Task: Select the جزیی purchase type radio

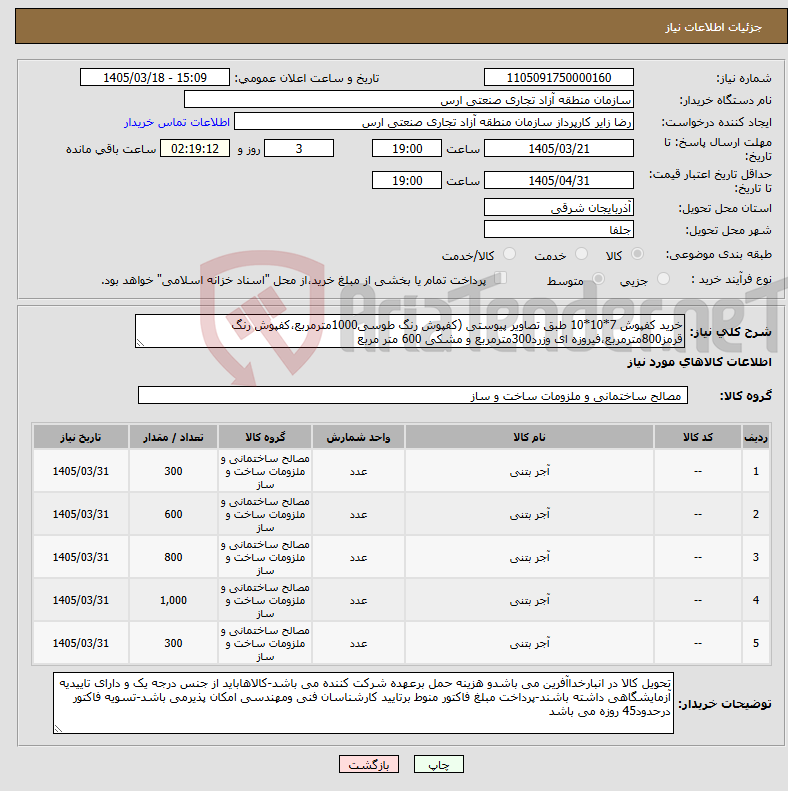Action: tap(663, 278)
